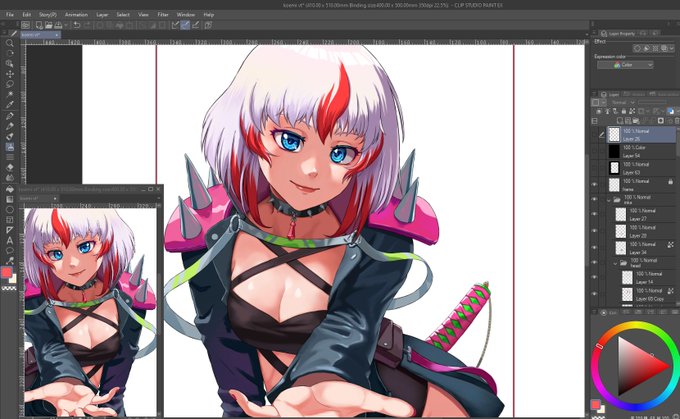Click the Layer 54 black thumbnail
Viewport: 680px width, 419px height.
614,151
